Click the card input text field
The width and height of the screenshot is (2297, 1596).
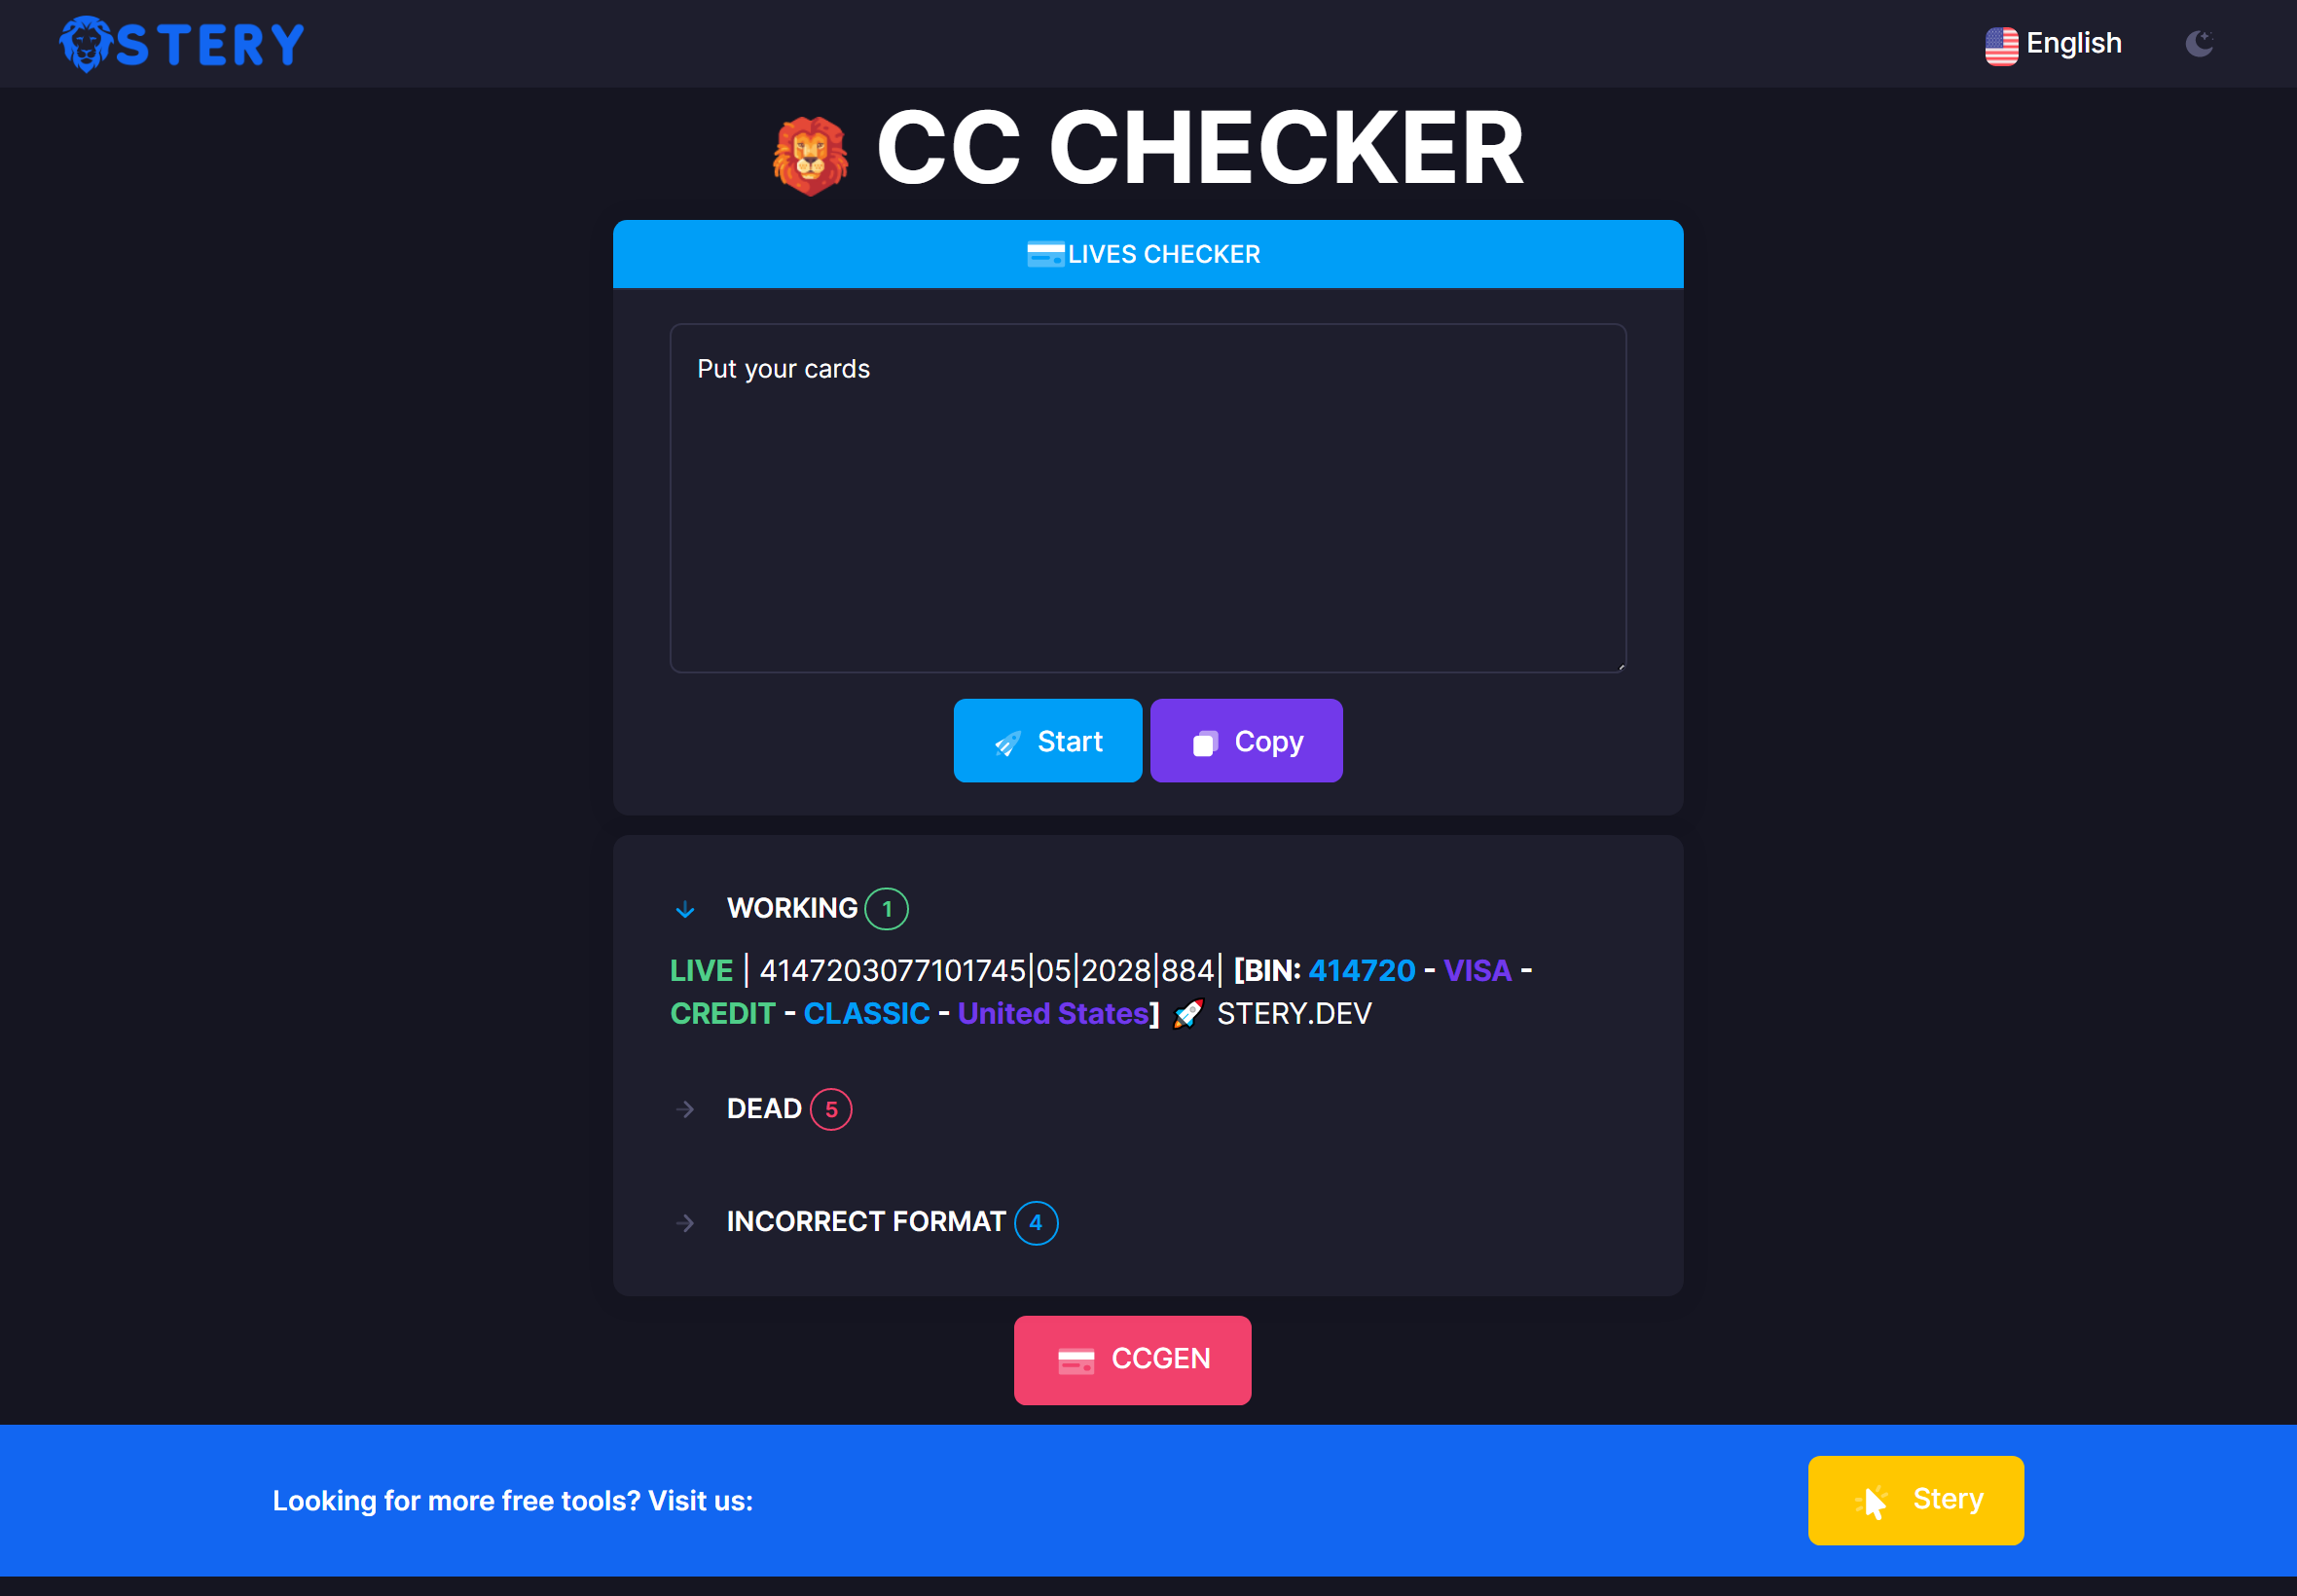point(1148,497)
